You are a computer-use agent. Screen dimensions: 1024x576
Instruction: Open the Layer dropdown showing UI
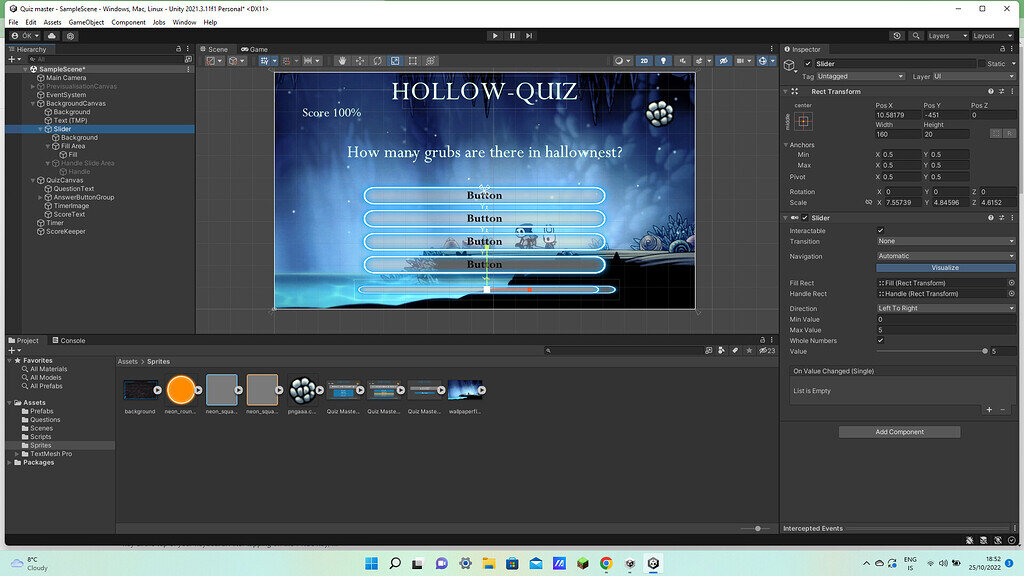click(974, 76)
